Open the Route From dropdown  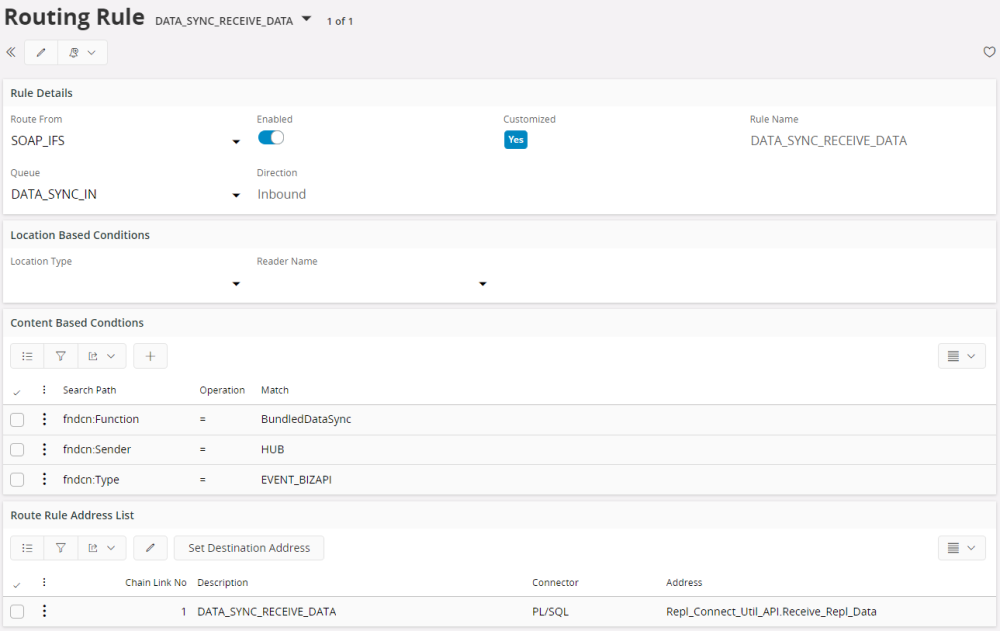[x=236, y=142]
